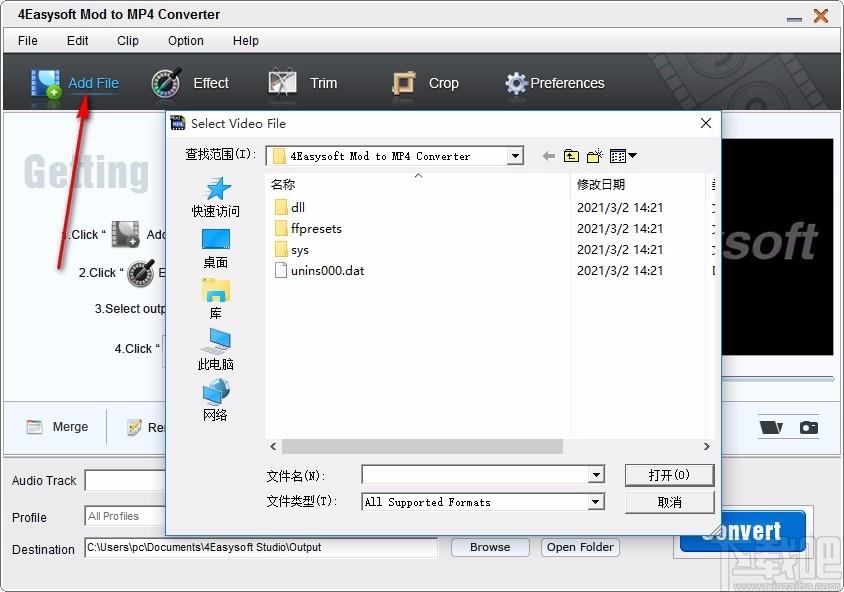844x592 pixels.
Task: Select the sys folder
Action: (x=292, y=250)
